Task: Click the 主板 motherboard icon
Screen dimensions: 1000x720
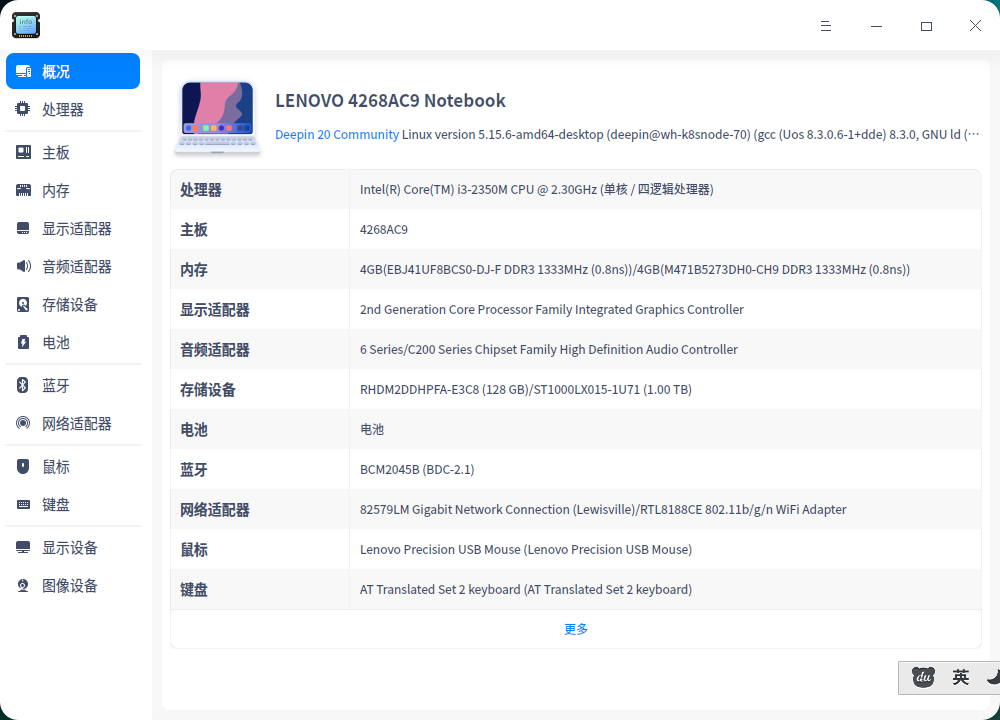Action: click(23, 152)
